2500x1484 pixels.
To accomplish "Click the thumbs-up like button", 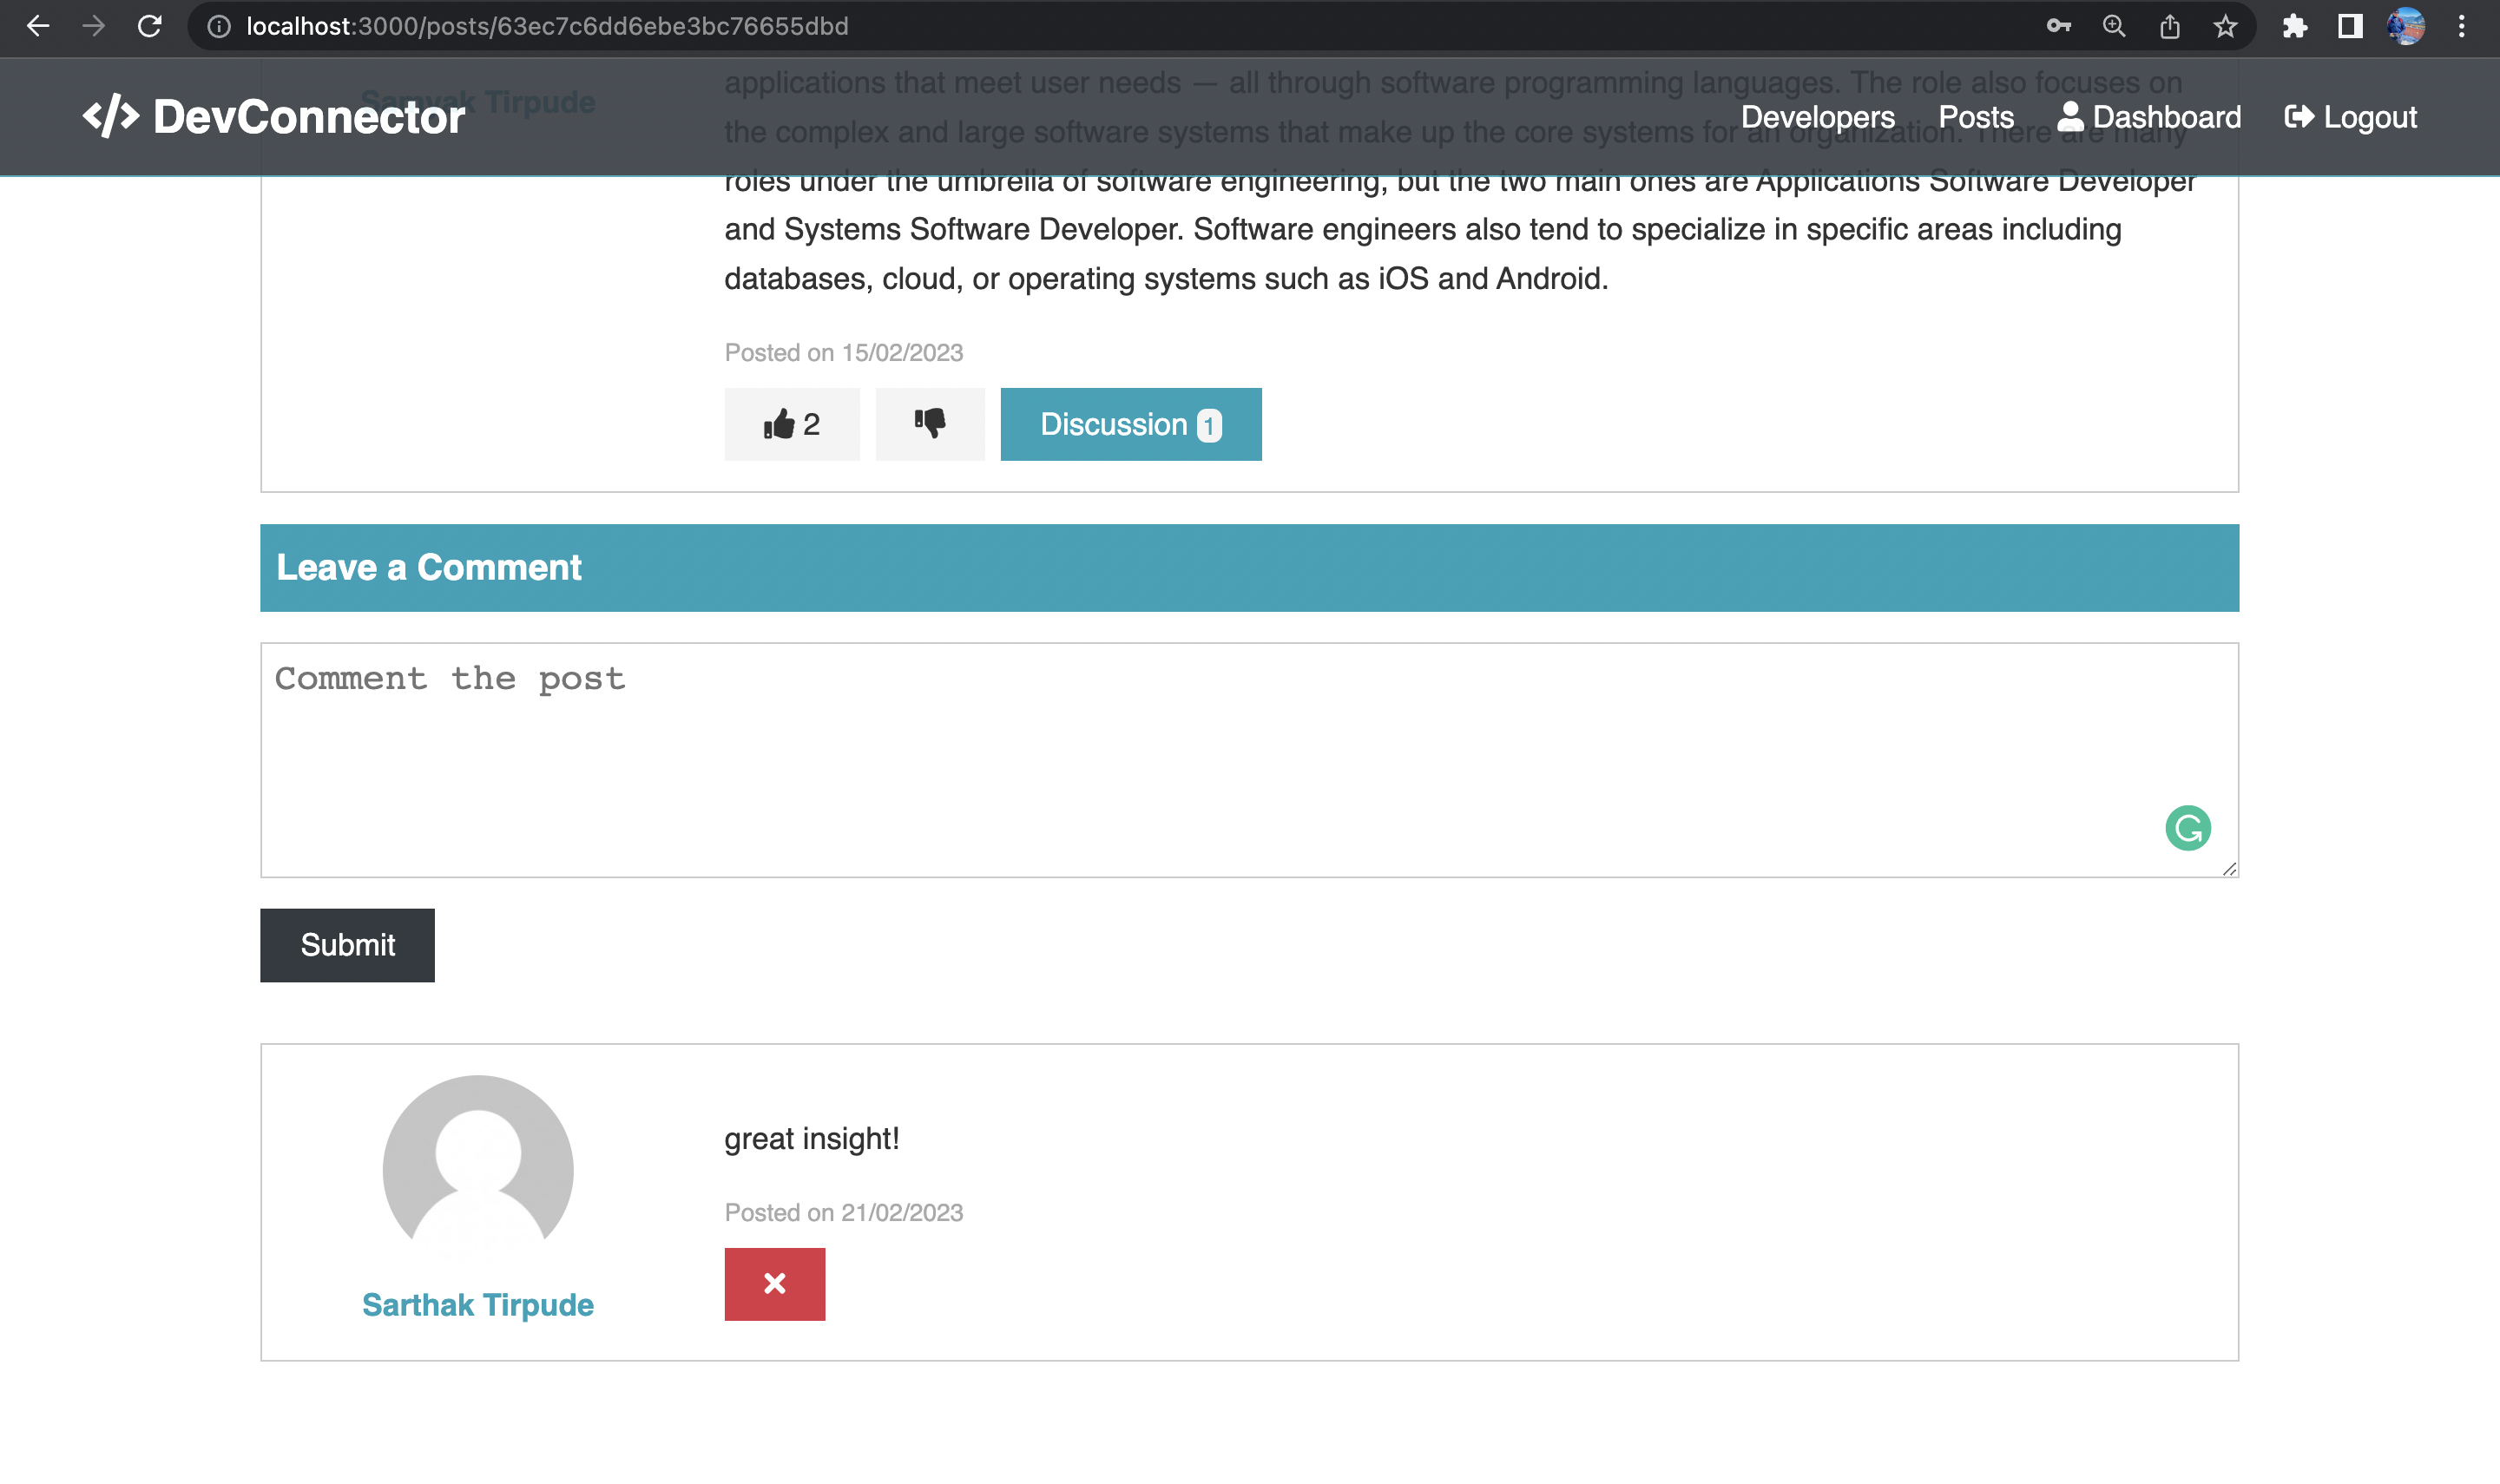I will point(791,424).
